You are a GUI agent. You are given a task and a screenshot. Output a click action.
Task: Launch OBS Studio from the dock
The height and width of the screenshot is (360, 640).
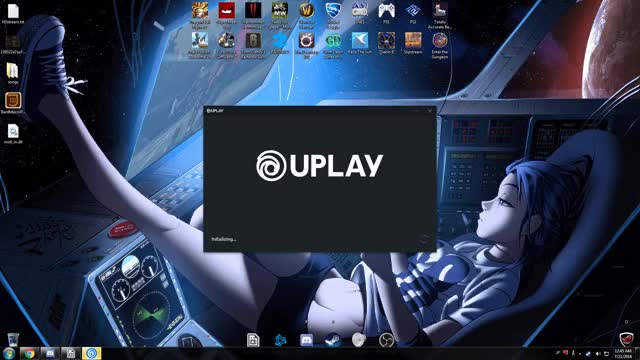(386, 340)
